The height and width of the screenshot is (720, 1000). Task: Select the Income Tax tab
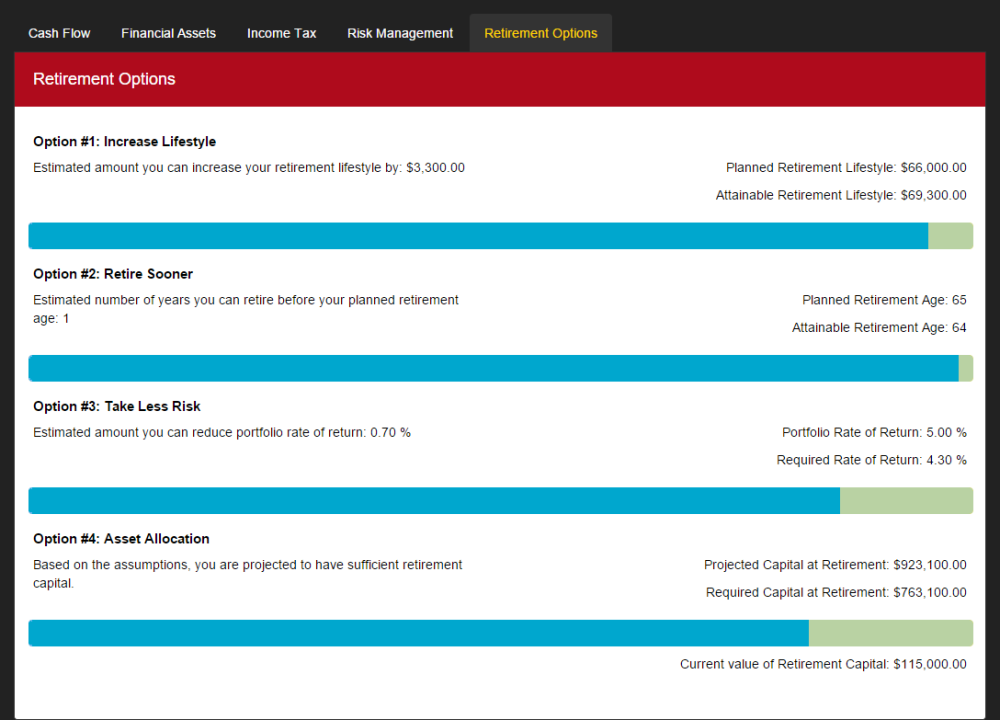click(x=281, y=33)
